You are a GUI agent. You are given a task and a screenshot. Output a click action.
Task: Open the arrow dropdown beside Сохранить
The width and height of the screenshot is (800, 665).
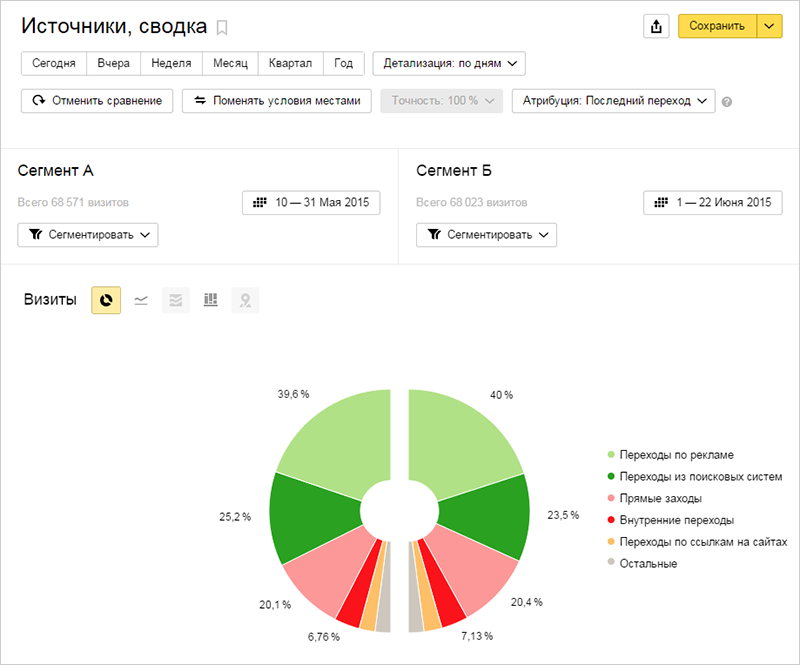point(769,26)
